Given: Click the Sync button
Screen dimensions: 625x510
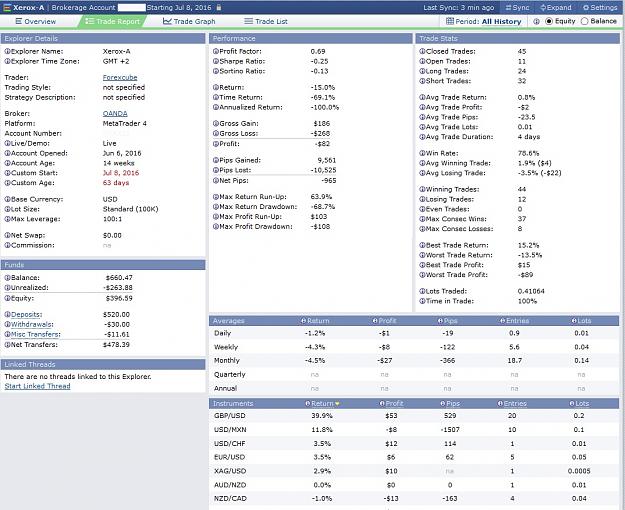Looking at the screenshot, I should click(x=517, y=8).
